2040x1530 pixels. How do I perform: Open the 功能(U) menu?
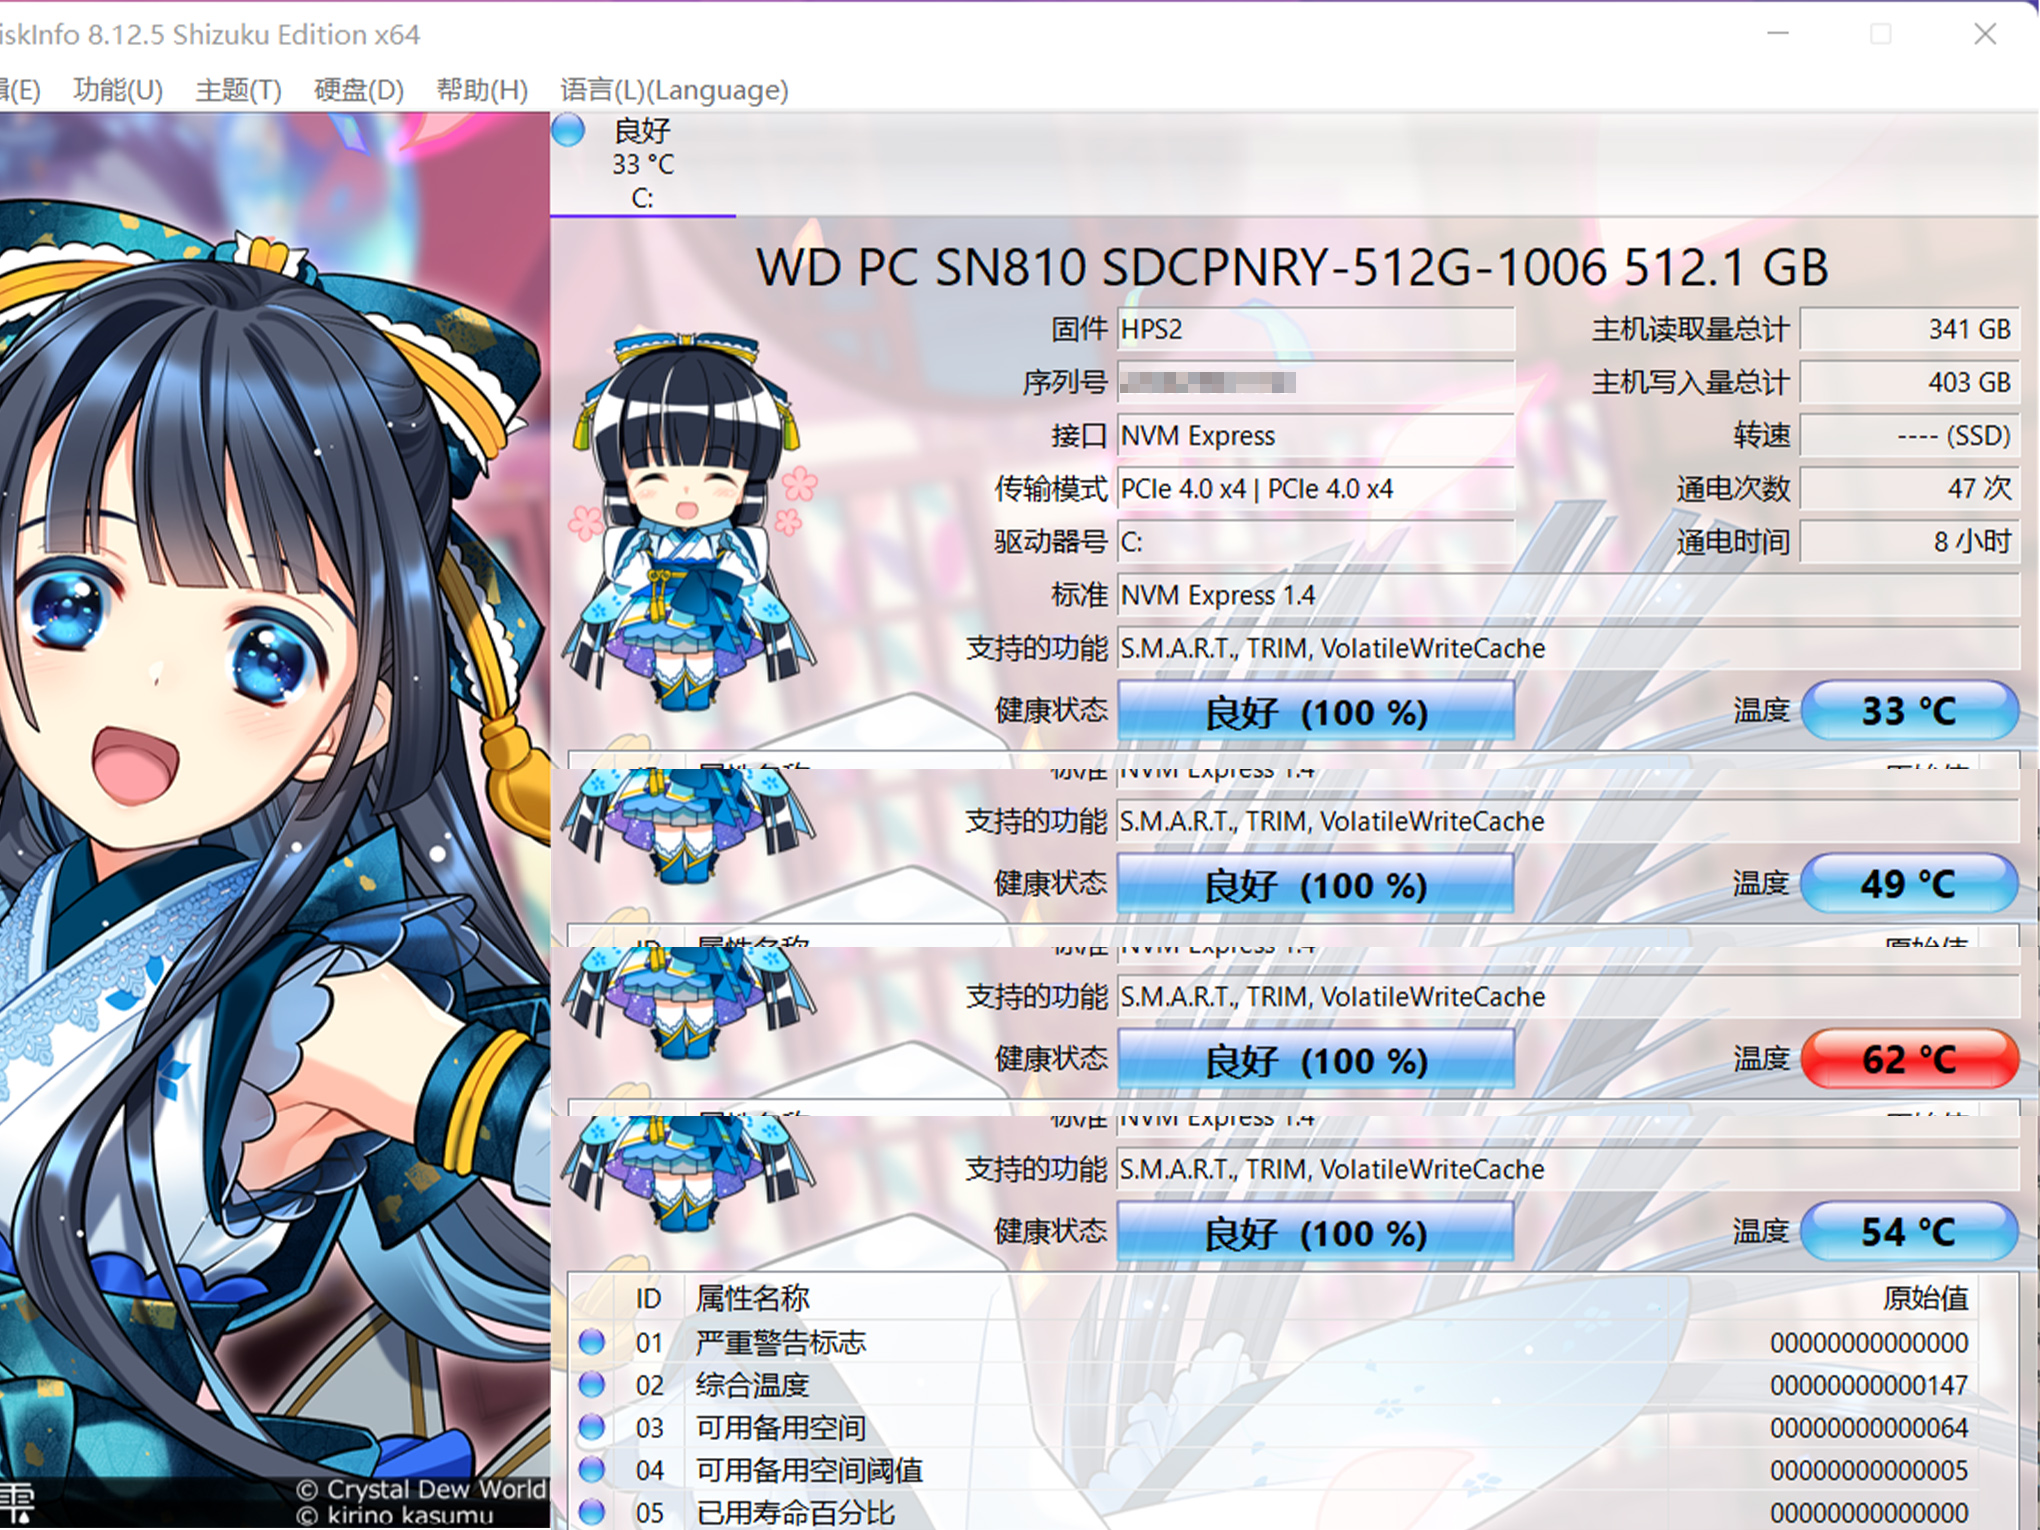pyautogui.click(x=118, y=90)
